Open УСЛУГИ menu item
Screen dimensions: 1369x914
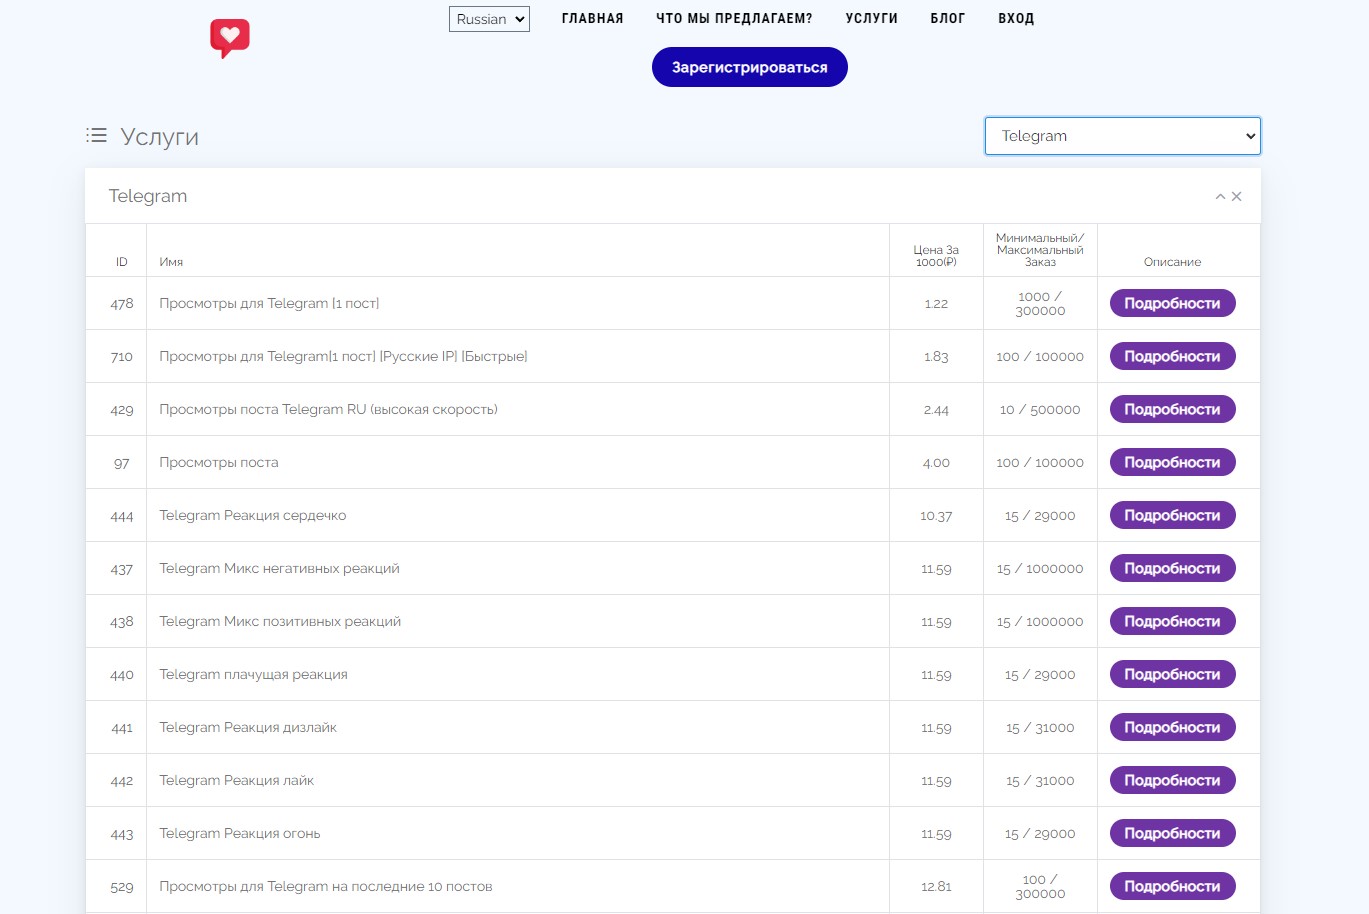[x=871, y=19]
